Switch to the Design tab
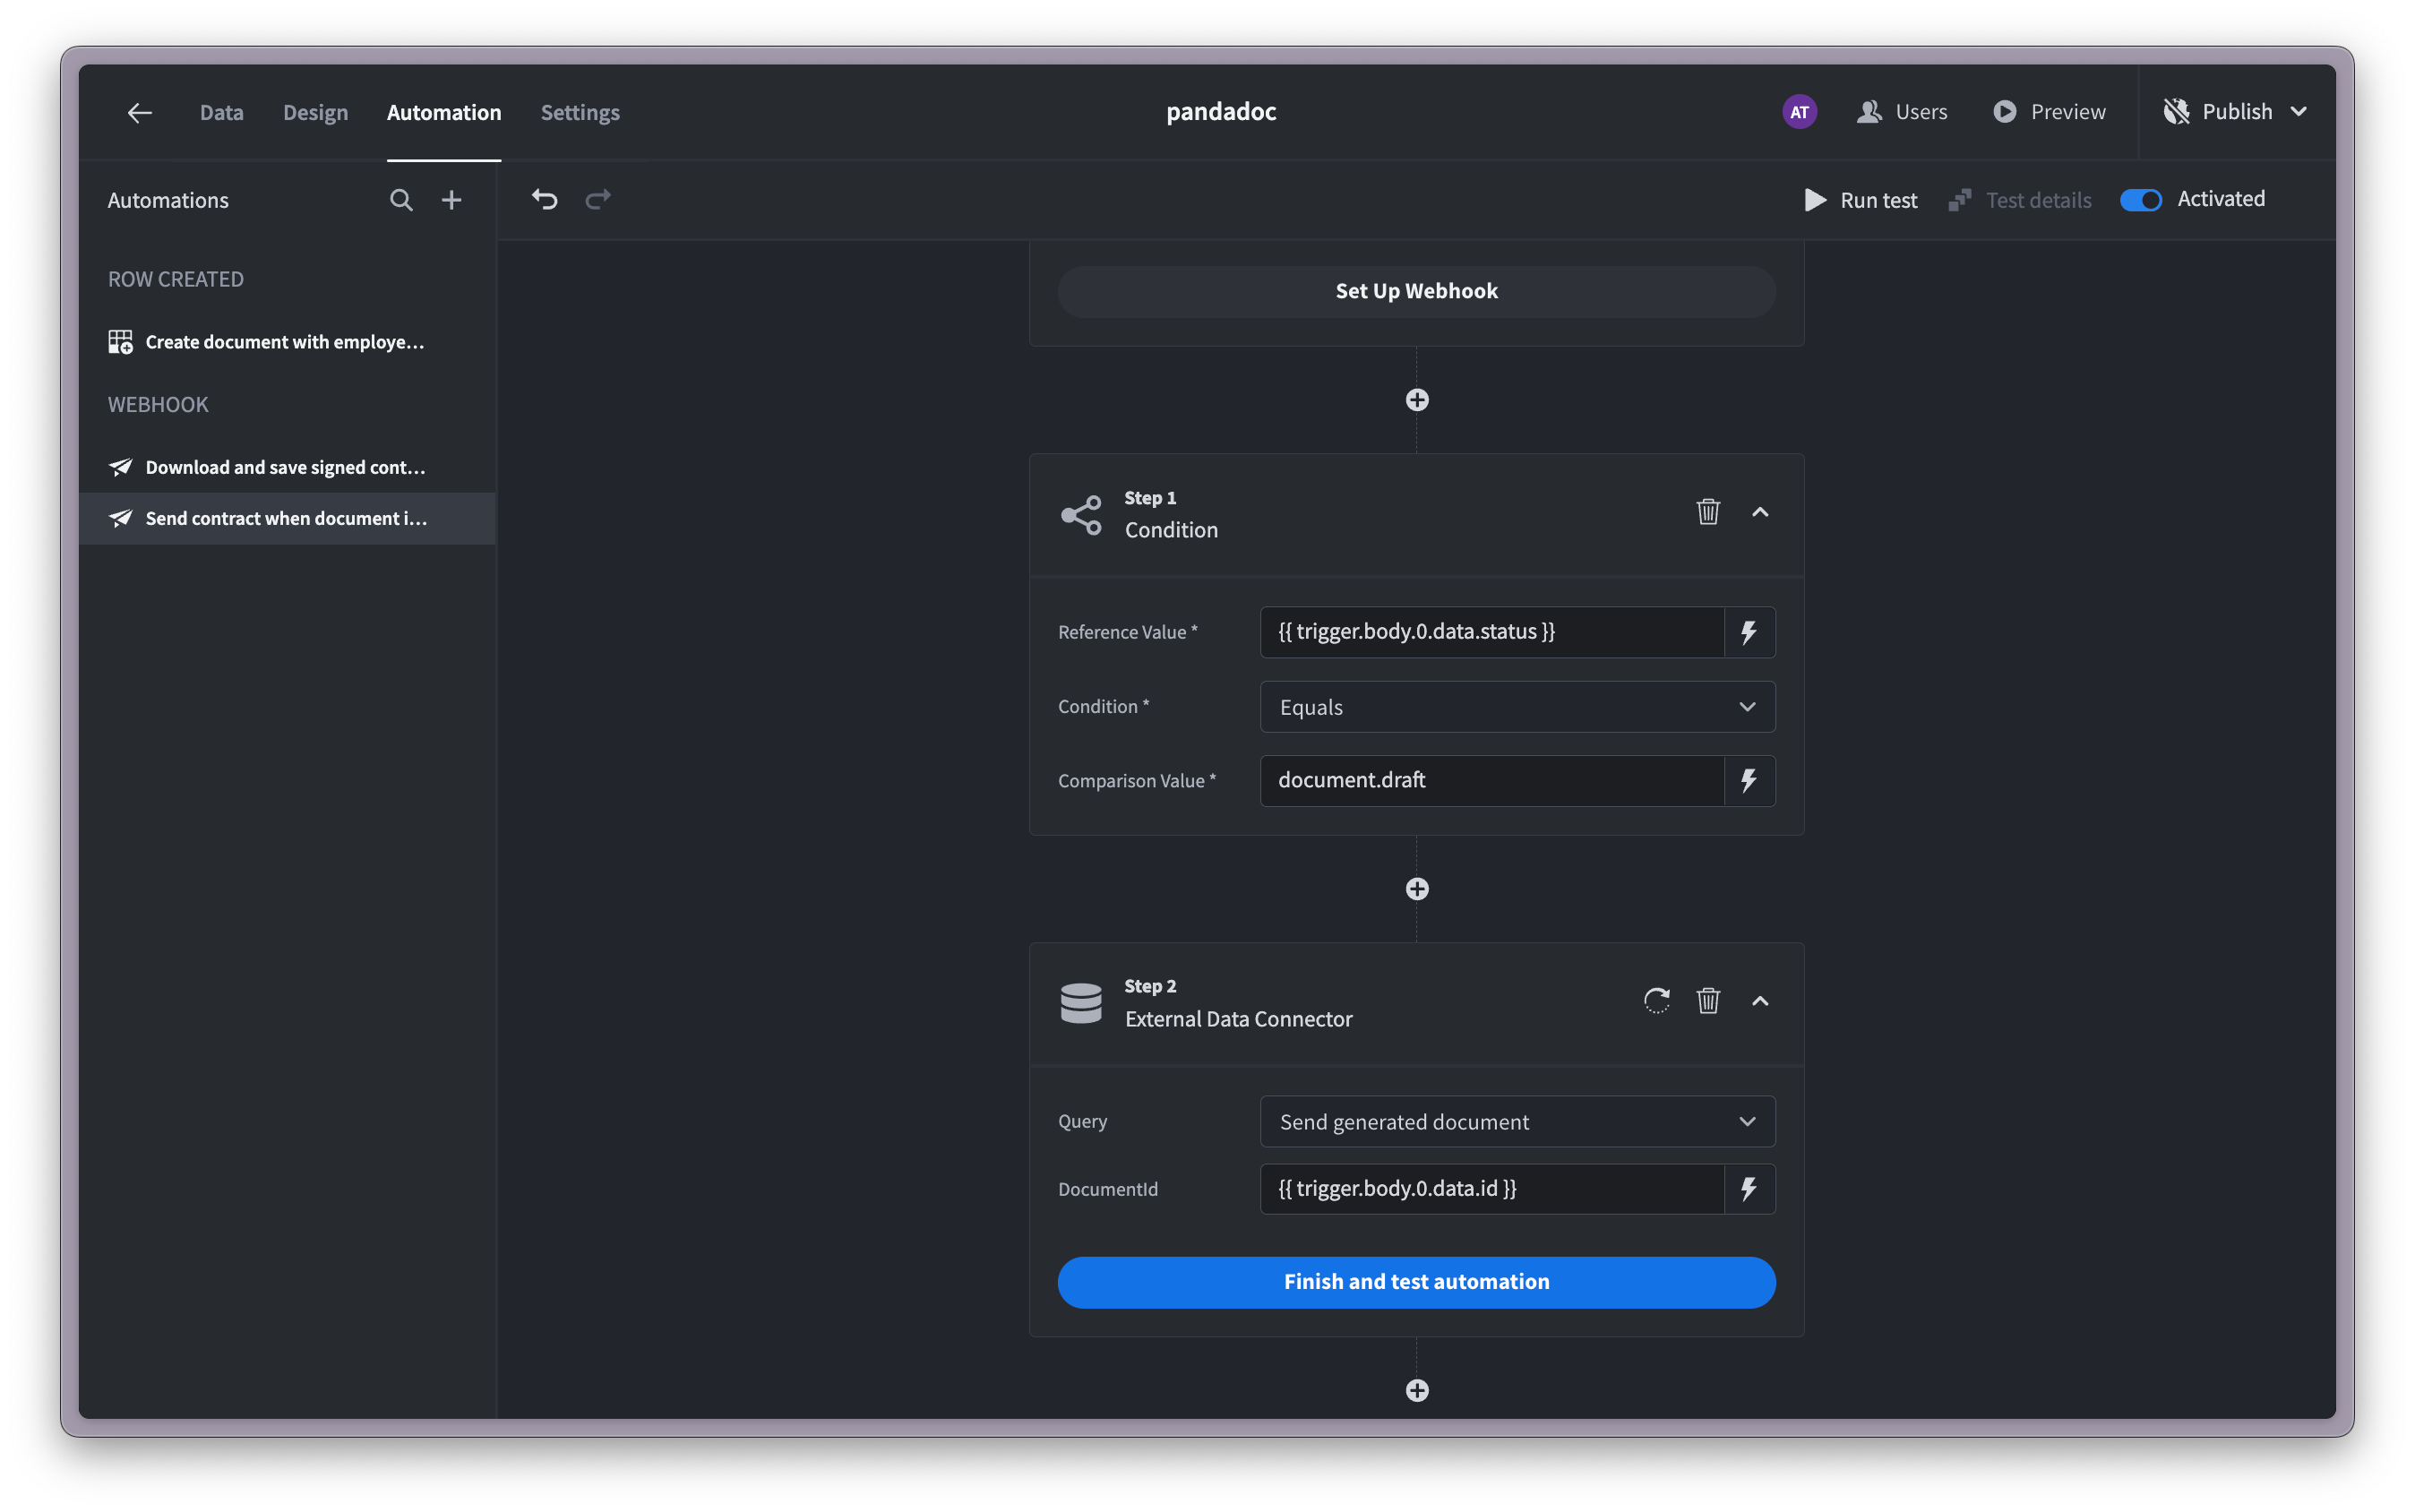 coord(315,112)
